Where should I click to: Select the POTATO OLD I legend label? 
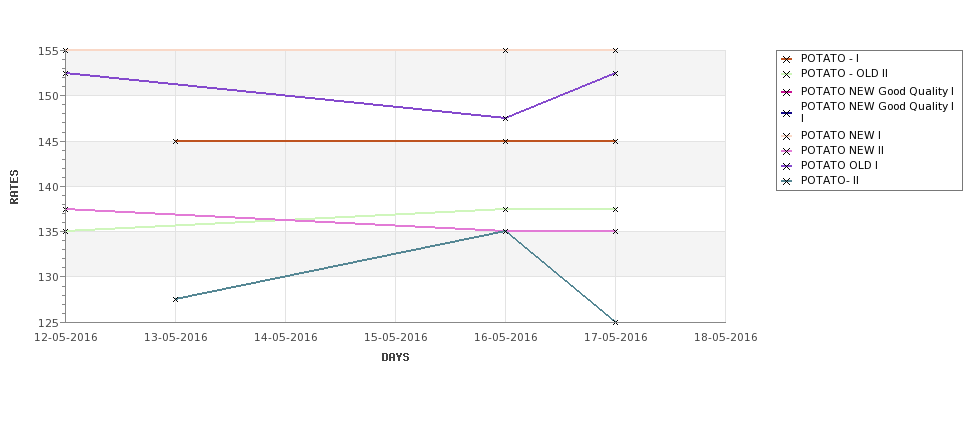839,165
